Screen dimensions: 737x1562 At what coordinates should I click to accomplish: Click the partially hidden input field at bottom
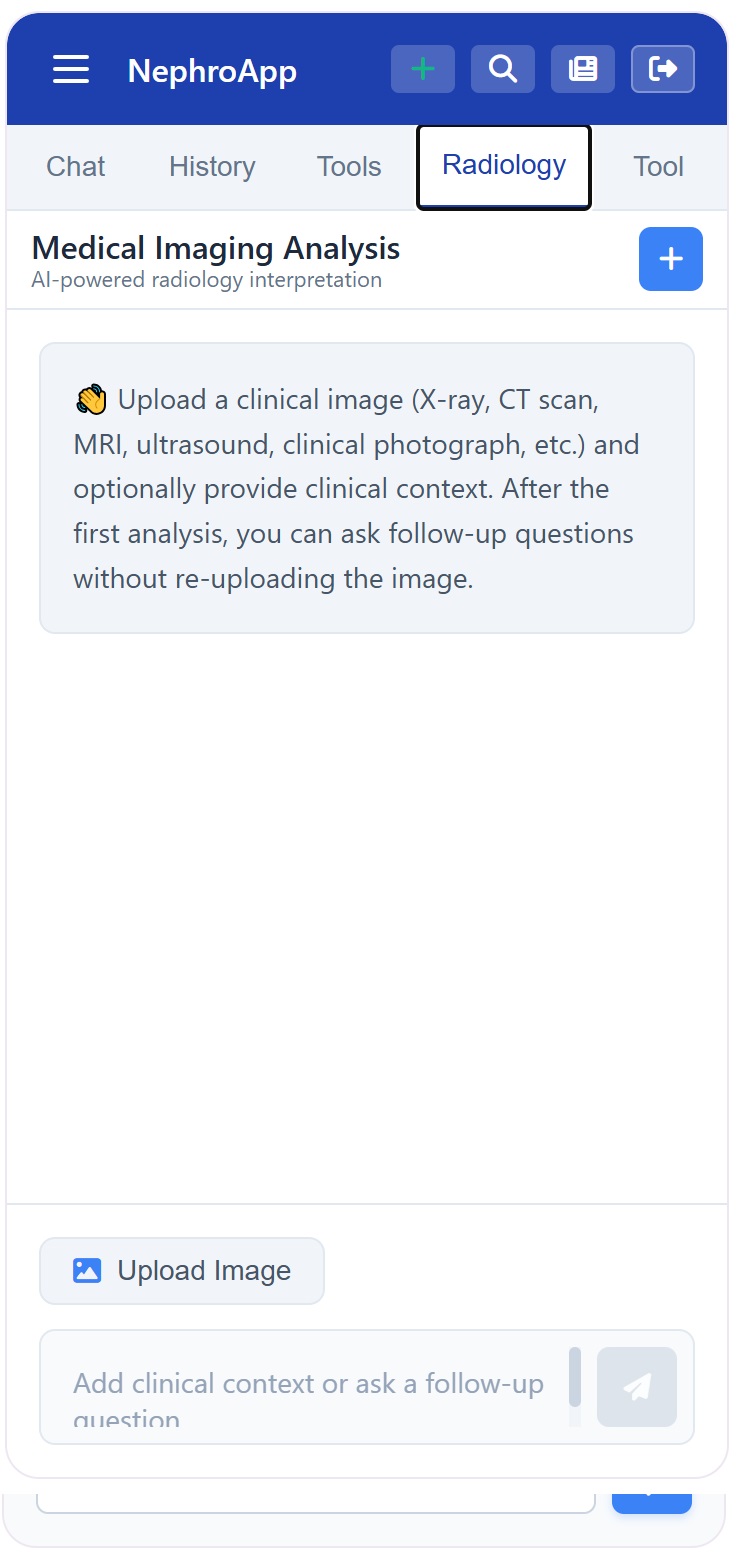click(x=316, y=1503)
